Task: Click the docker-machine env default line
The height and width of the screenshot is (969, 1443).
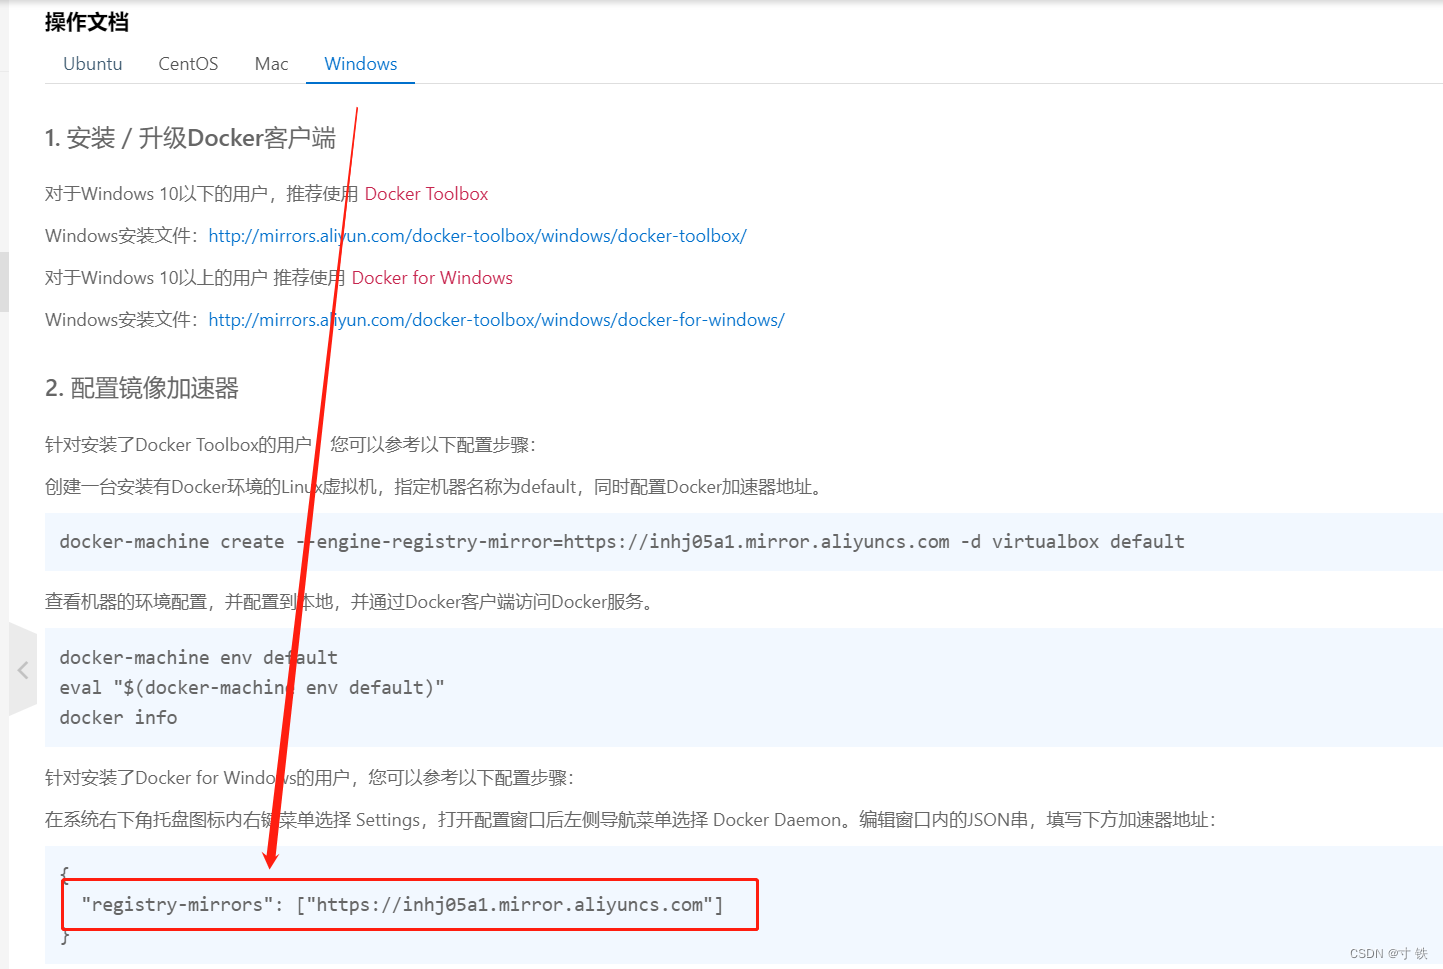Action: pyautogui.click(x=198, y=658)
